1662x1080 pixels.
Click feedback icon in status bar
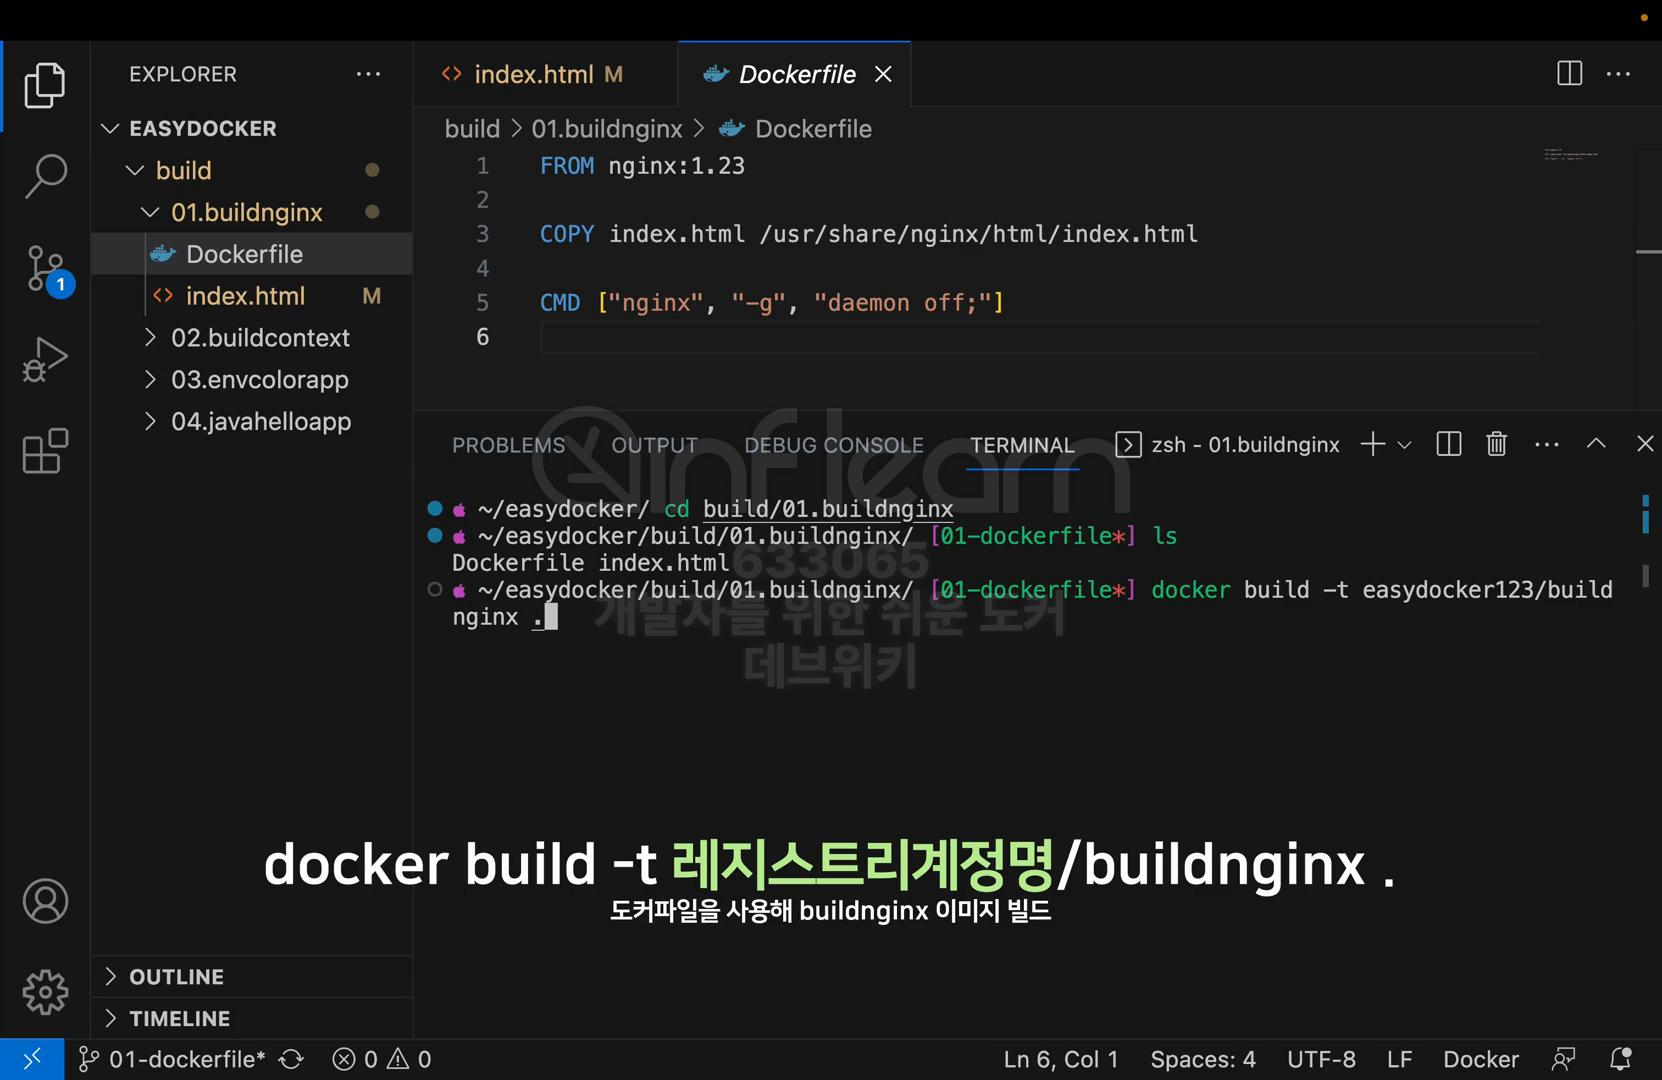click(x=1563, y=1059)
